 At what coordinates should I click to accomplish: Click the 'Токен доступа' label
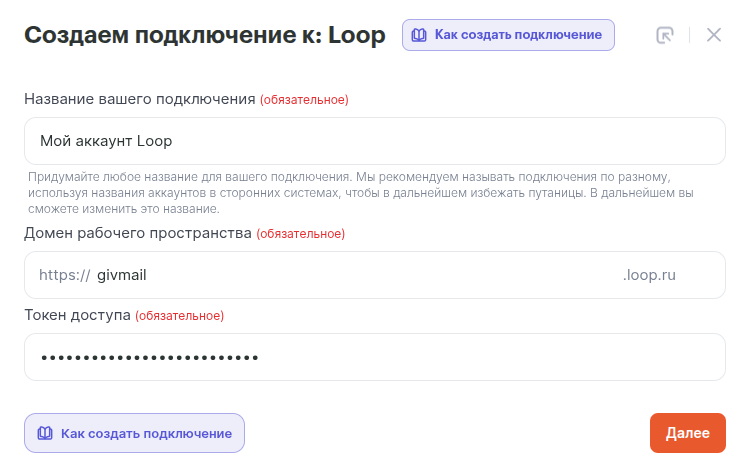tap(77, 314)
